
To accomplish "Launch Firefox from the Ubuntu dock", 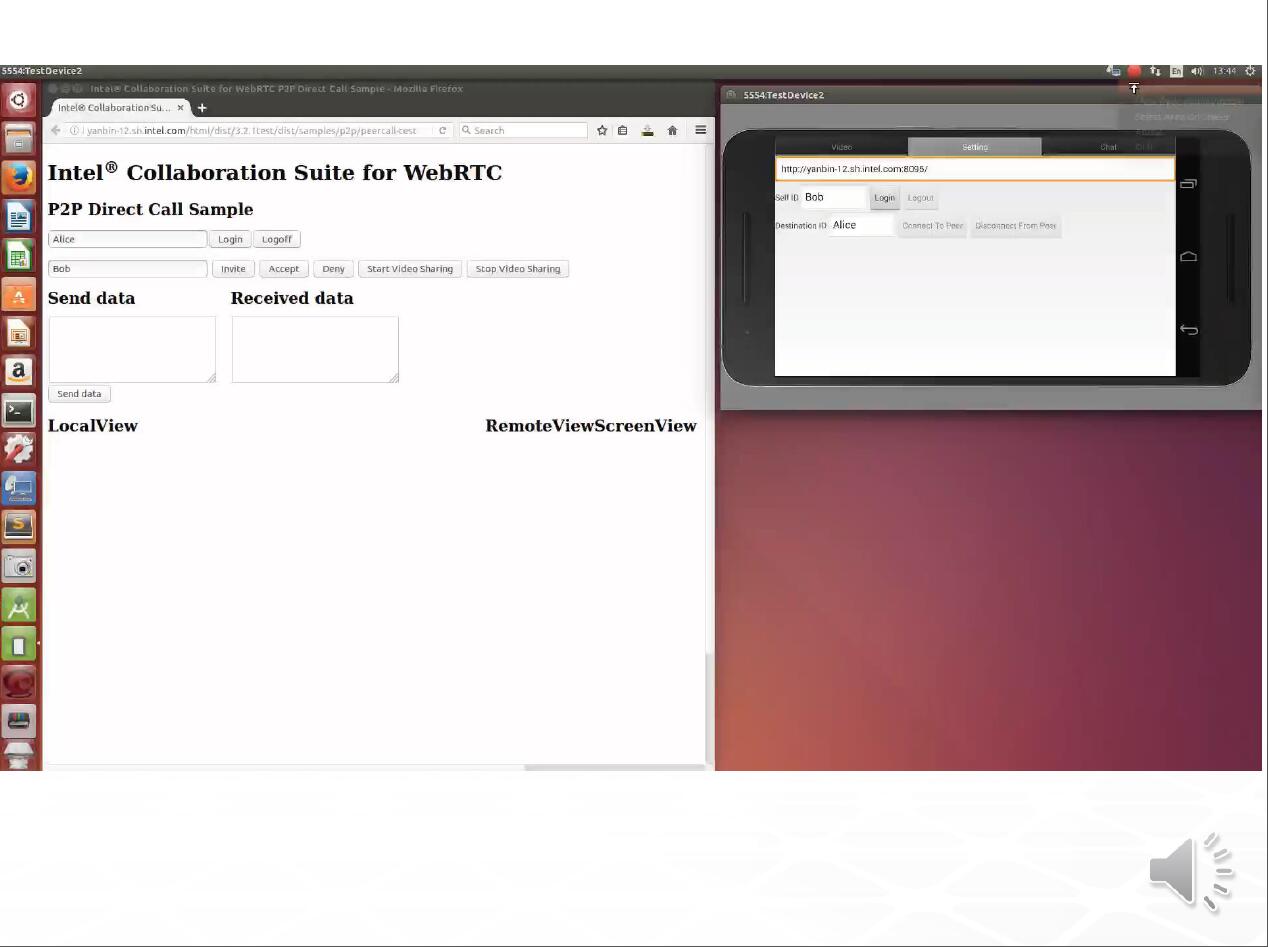I will pos(19,177).
